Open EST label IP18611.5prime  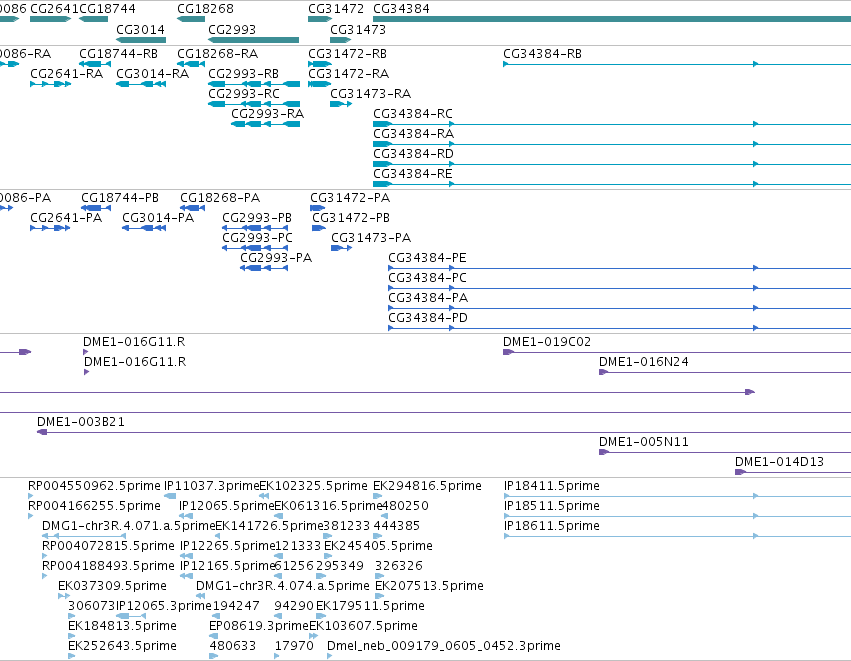point(552,526)
